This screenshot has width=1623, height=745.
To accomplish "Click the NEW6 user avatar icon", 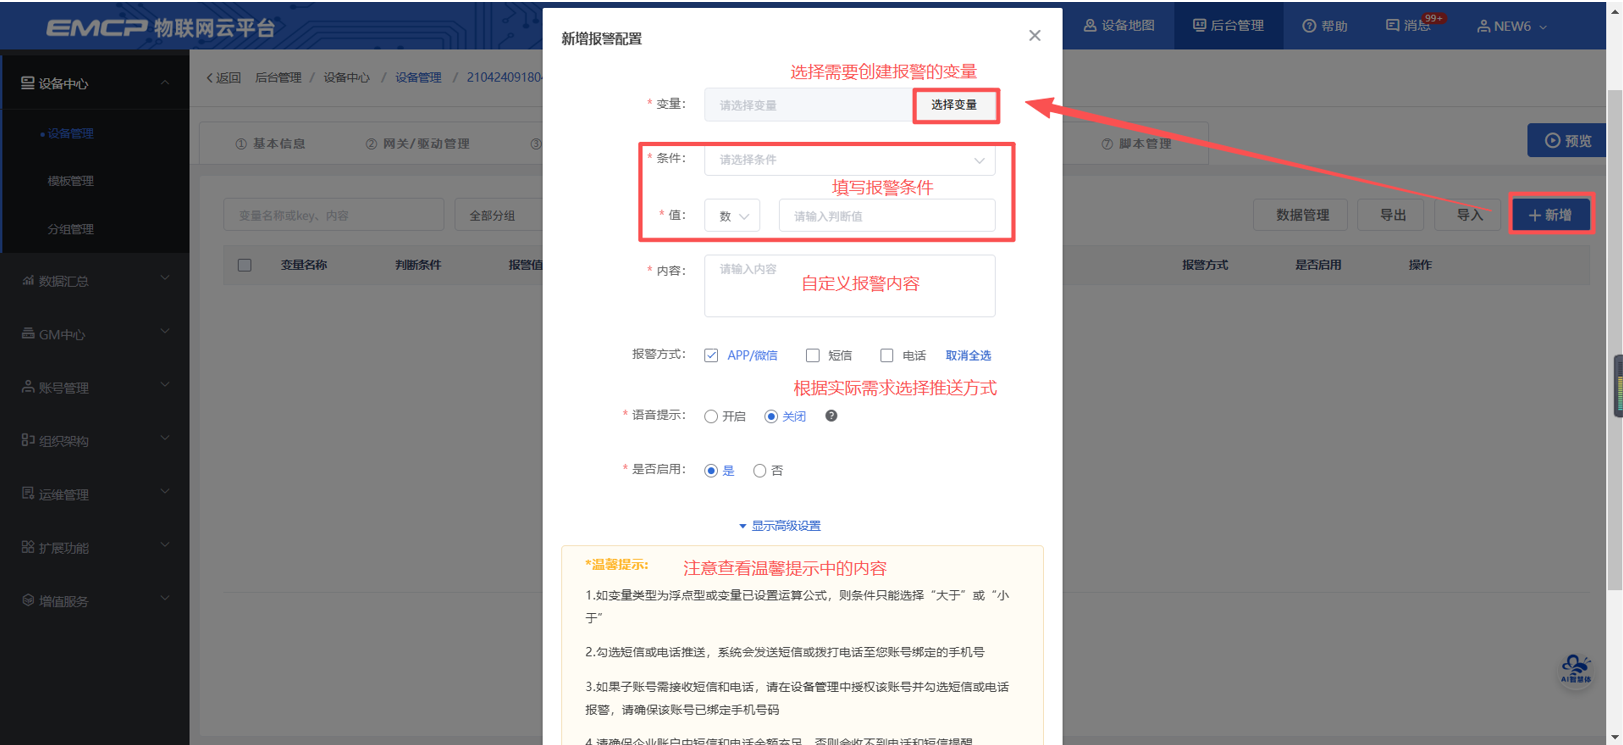I will 1483,26.
